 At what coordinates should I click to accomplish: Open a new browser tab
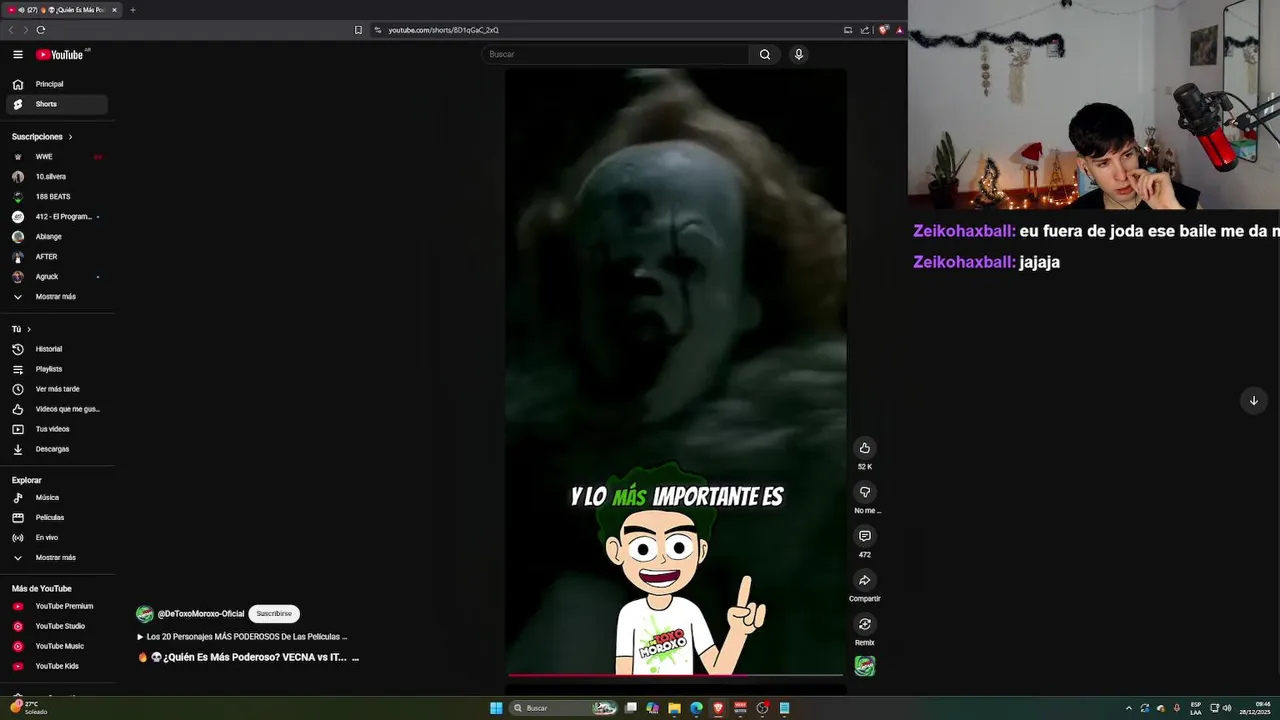(x=133, y=10)
